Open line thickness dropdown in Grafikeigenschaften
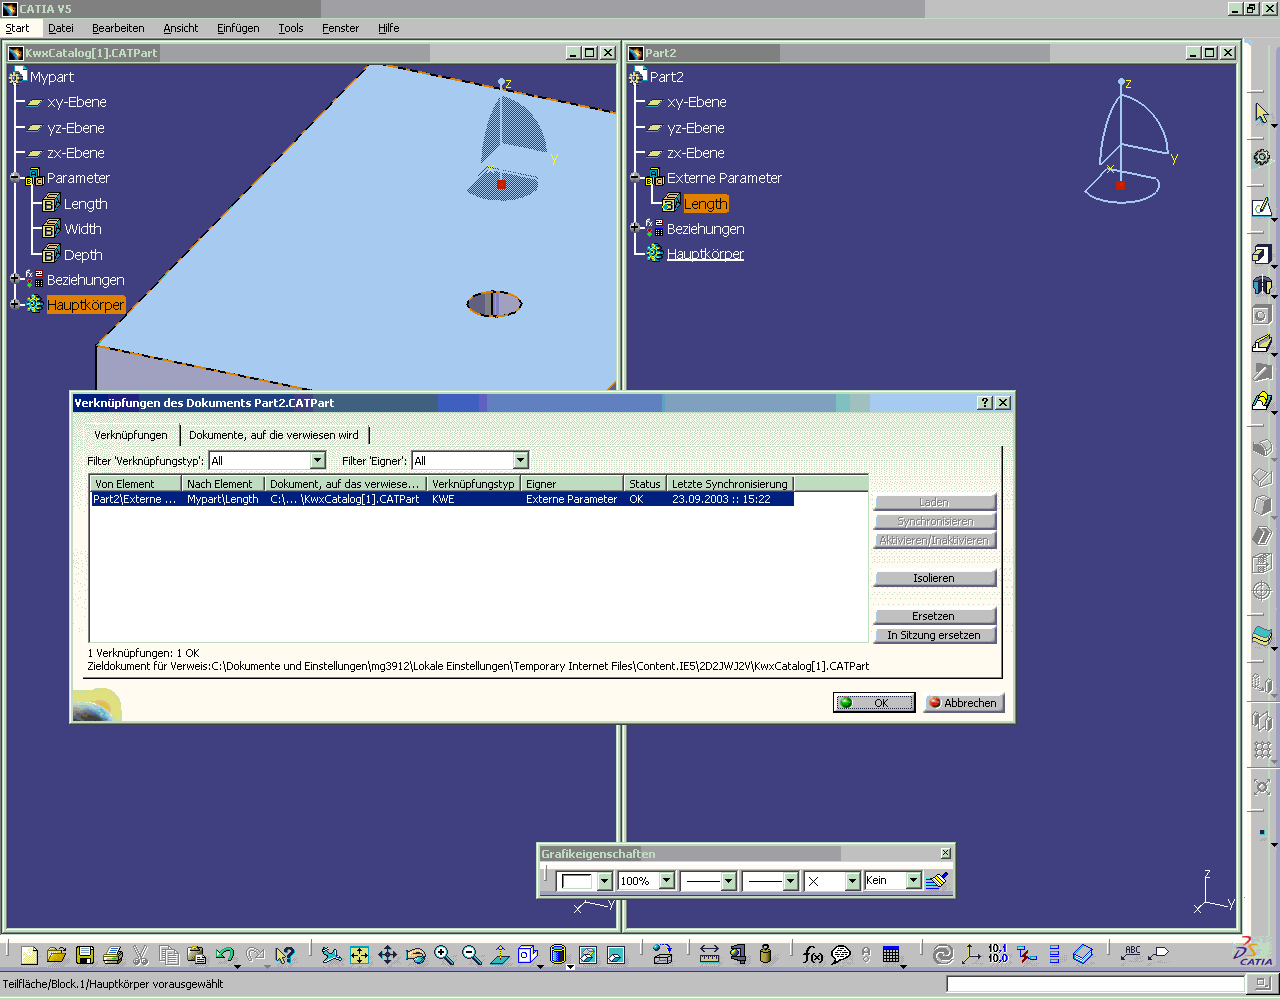This screenshot has width=1280, height=1000. (x=728, y=881)
